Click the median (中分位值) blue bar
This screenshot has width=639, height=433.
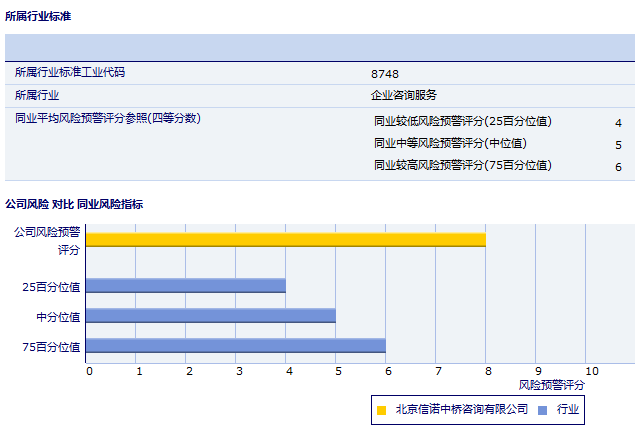[x=210, y=316]
